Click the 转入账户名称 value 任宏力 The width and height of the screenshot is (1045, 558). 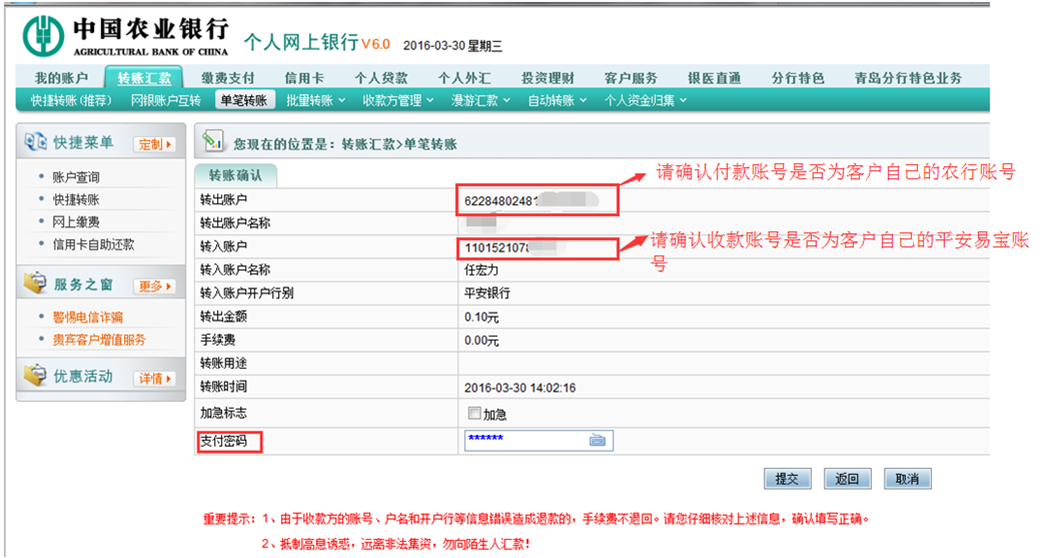[x=481, y=270]
